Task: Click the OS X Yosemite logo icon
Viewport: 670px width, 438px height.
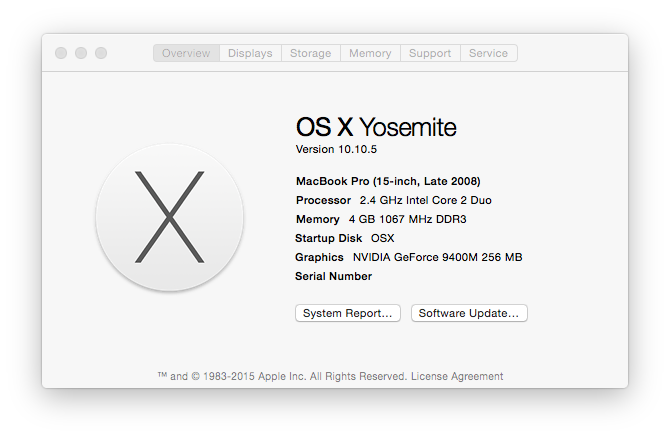Action: click(x=170, y=218)
